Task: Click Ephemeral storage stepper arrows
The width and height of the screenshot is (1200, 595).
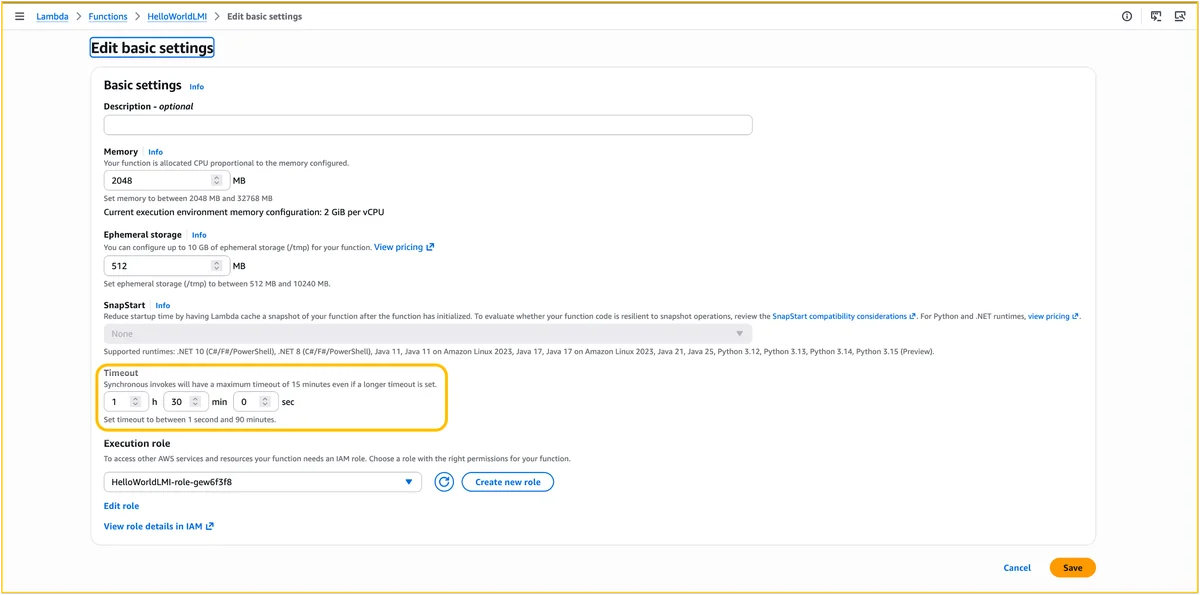Action: pos(217,266)
